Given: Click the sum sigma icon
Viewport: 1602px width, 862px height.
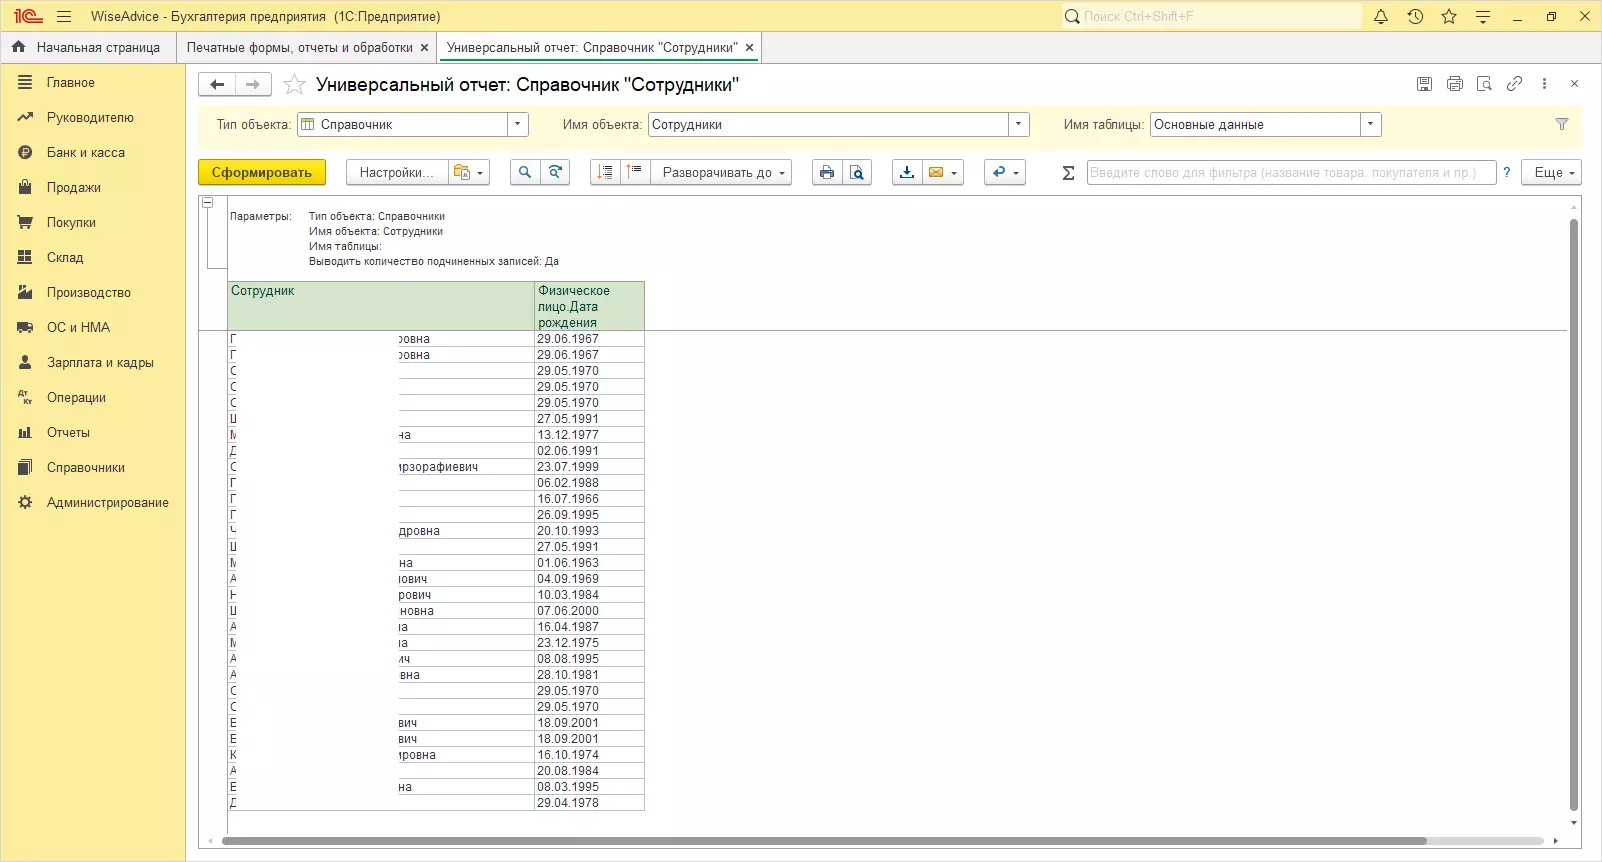Looking at the screenshot, I should pos(1068,173).
